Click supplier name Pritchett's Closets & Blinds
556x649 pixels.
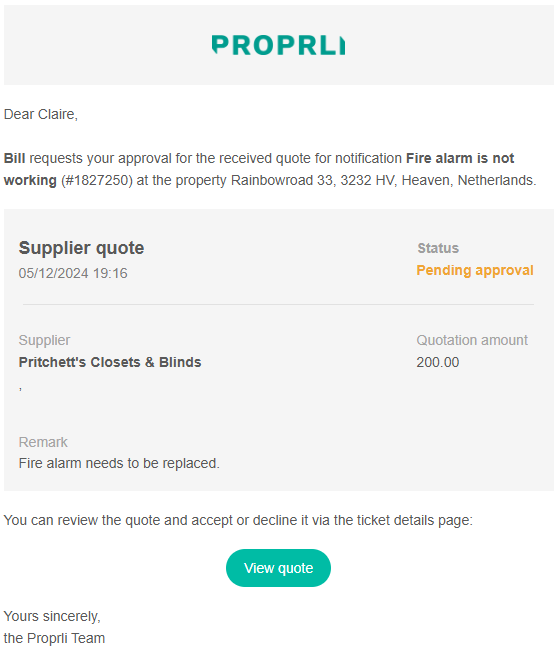coord(110,362)
